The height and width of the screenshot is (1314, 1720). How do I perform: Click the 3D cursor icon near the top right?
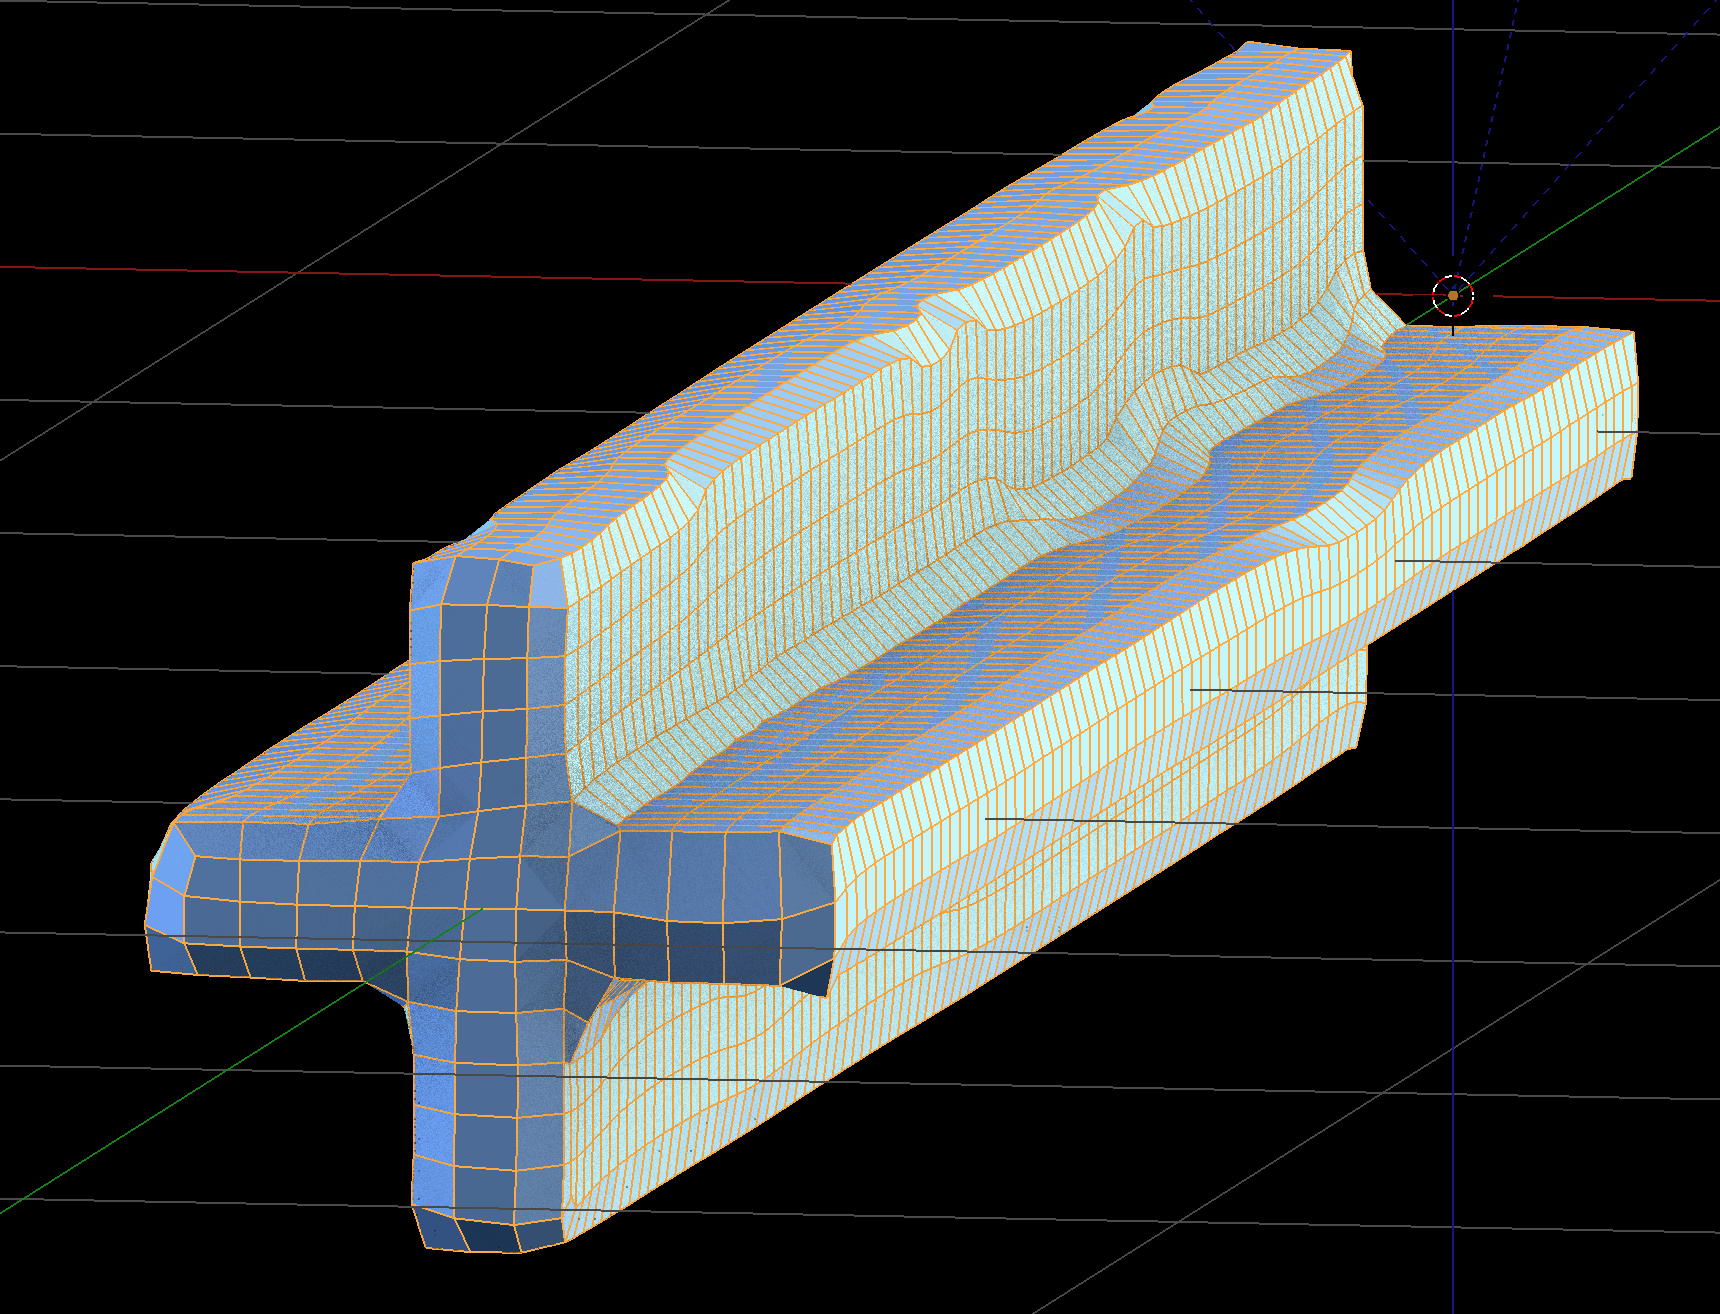[x=1451, y=296]
